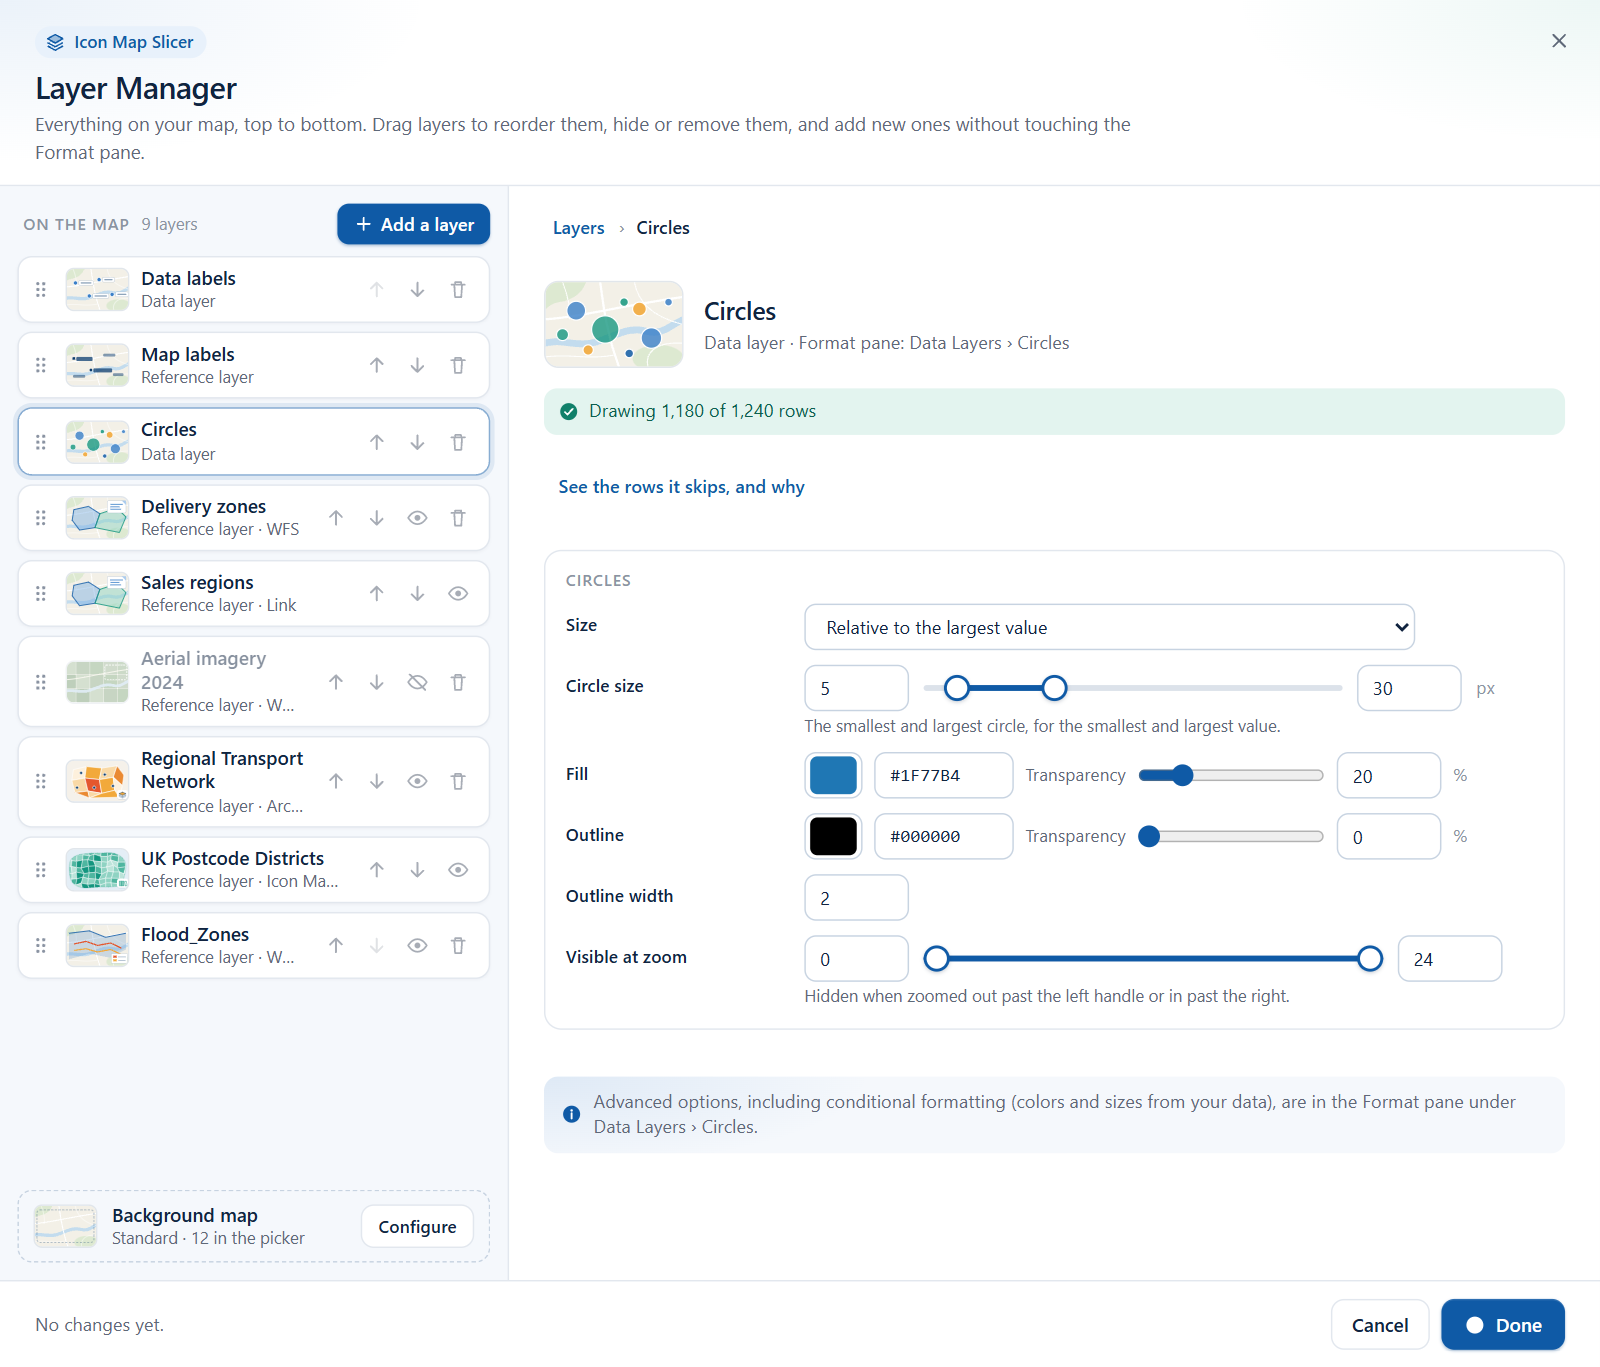Open See the rows it skips link
The width and height of the screenshot is (1600, 1367).
(681, 487)
